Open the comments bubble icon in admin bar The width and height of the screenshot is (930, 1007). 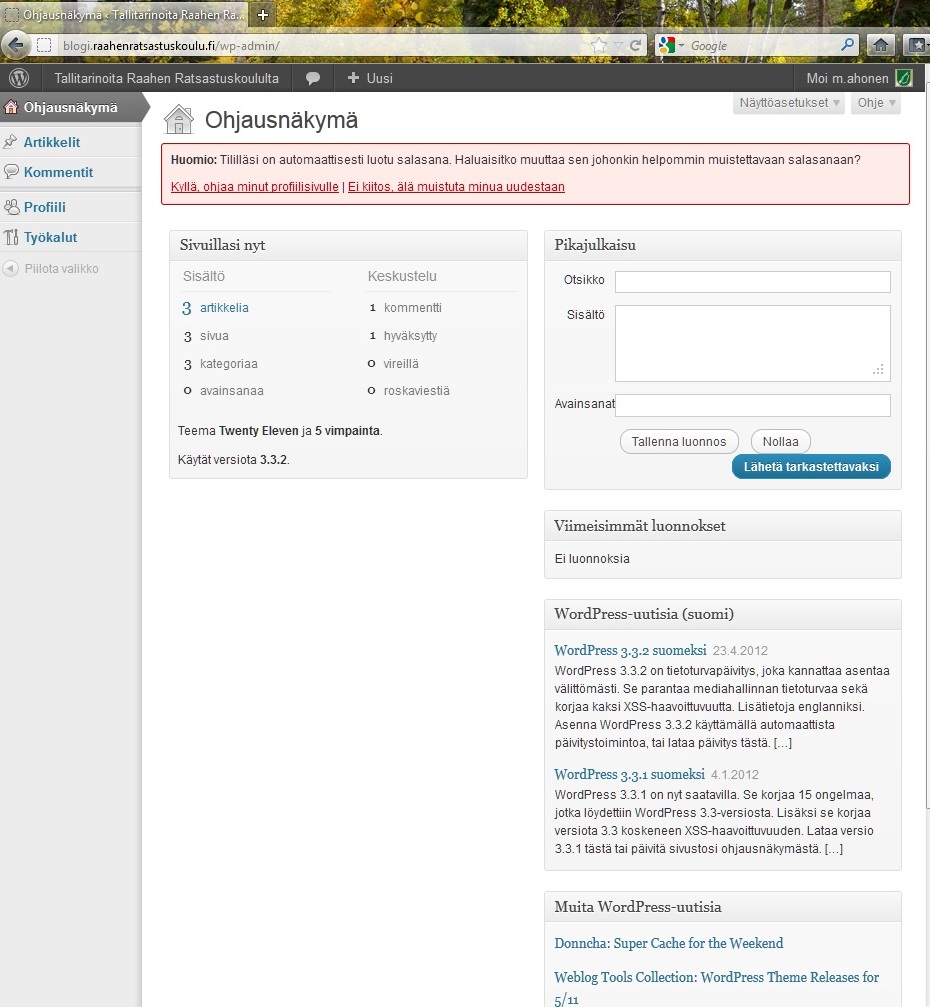(x=313, y=78)
